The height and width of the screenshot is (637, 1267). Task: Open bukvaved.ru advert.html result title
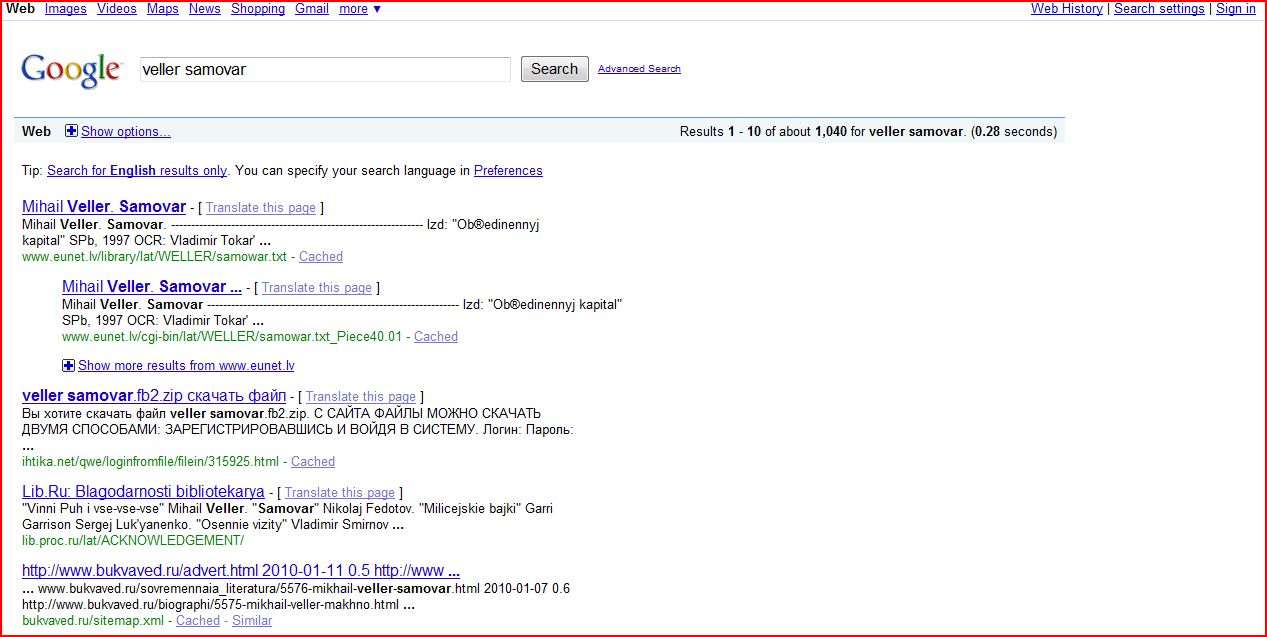(x=241, y=571)
